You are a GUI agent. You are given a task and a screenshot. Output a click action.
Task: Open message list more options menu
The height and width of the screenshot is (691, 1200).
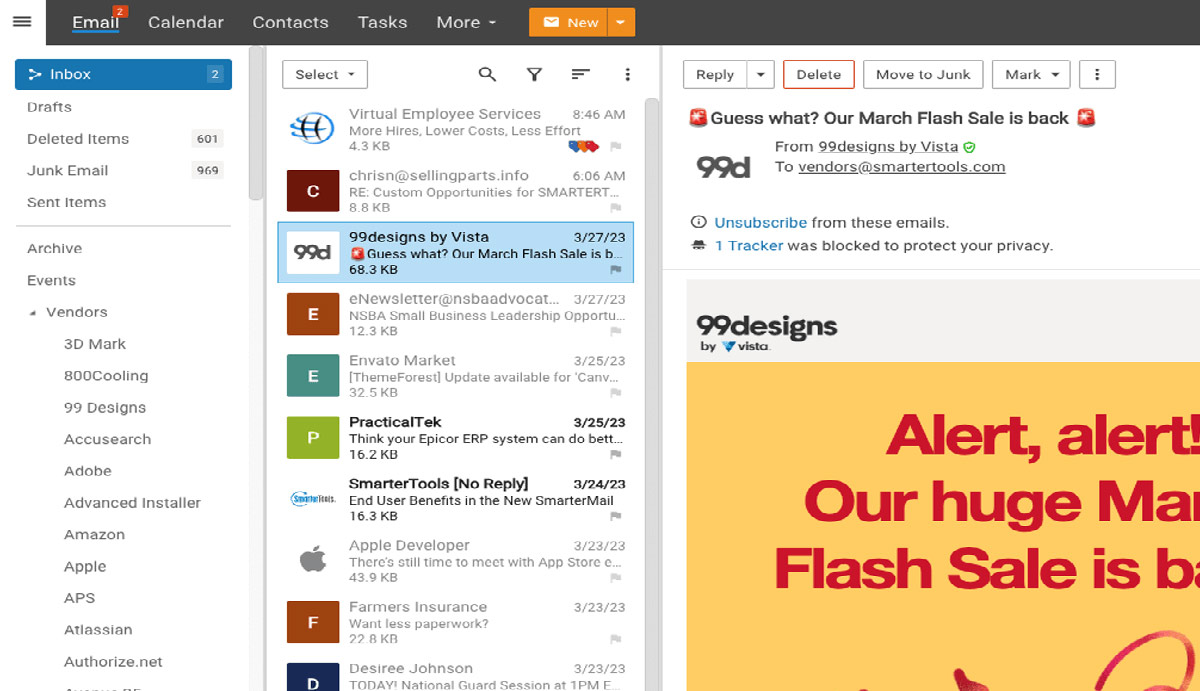point(627,74)
